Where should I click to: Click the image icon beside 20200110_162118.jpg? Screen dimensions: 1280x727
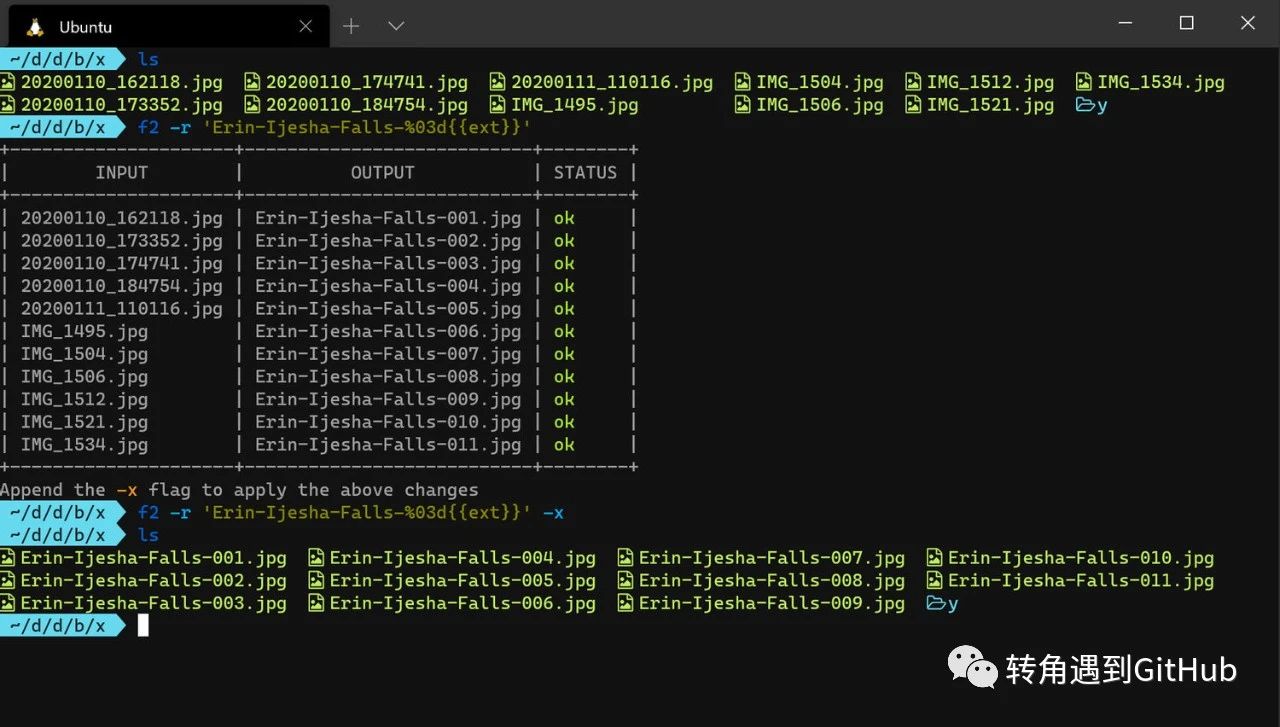pos(8,82)
